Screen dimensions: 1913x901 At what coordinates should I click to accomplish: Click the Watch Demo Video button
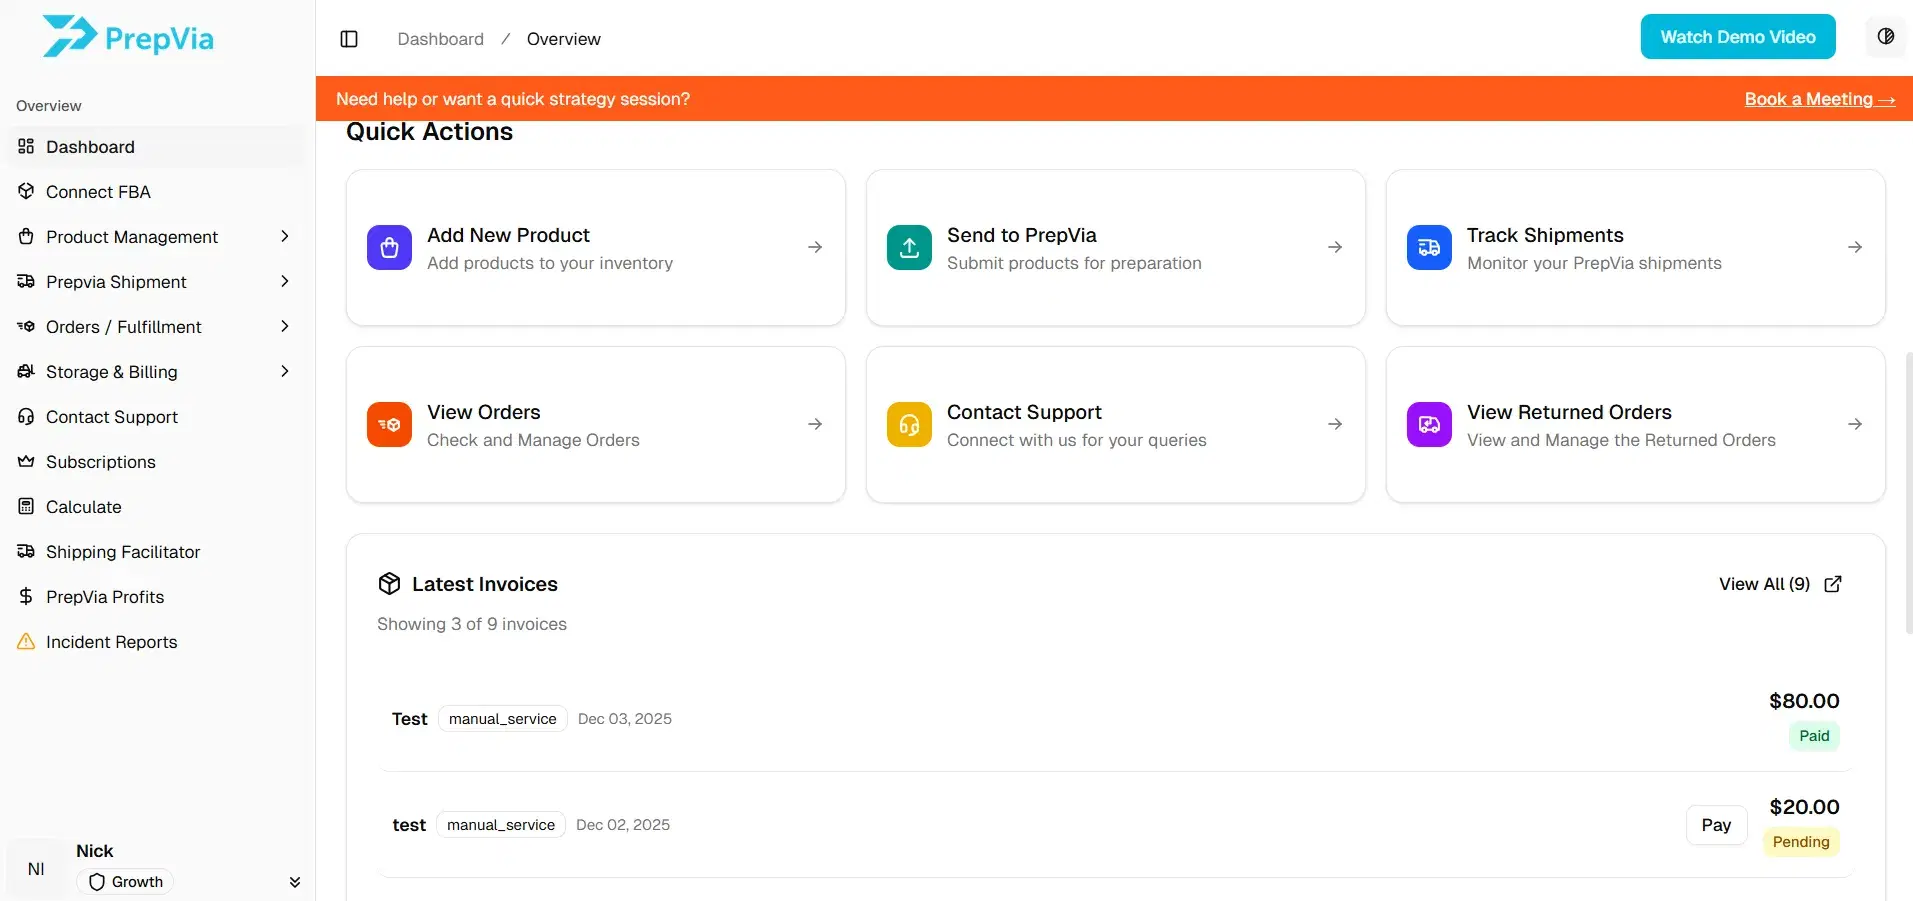click(1737, 36)
